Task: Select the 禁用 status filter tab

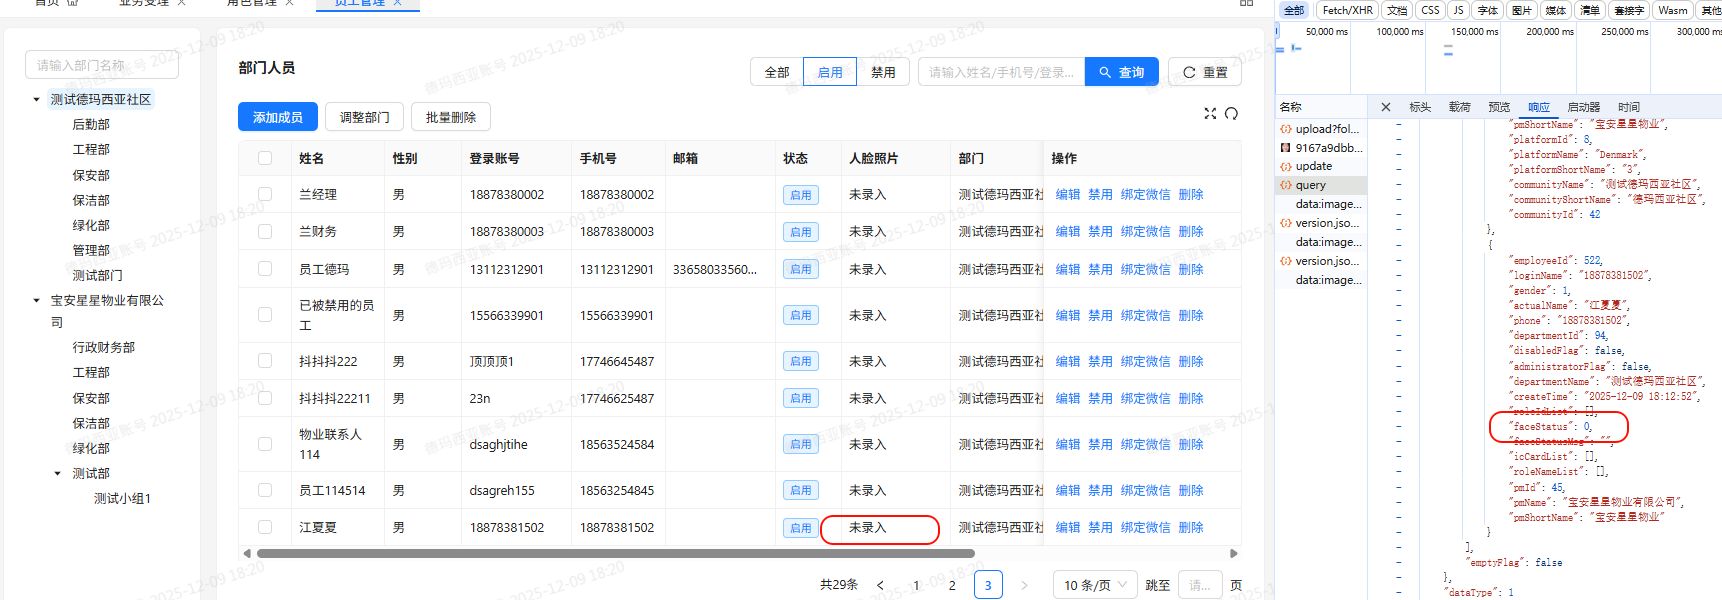Action: (x=883, y=72)
